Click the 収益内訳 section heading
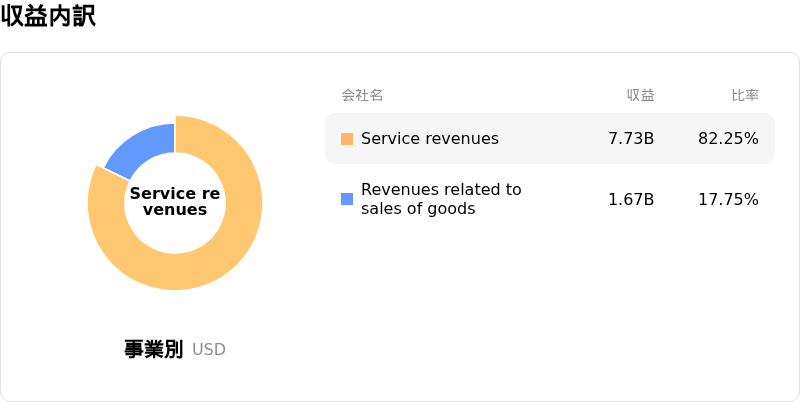The image size is (800, 402). (x=48, y=17)
